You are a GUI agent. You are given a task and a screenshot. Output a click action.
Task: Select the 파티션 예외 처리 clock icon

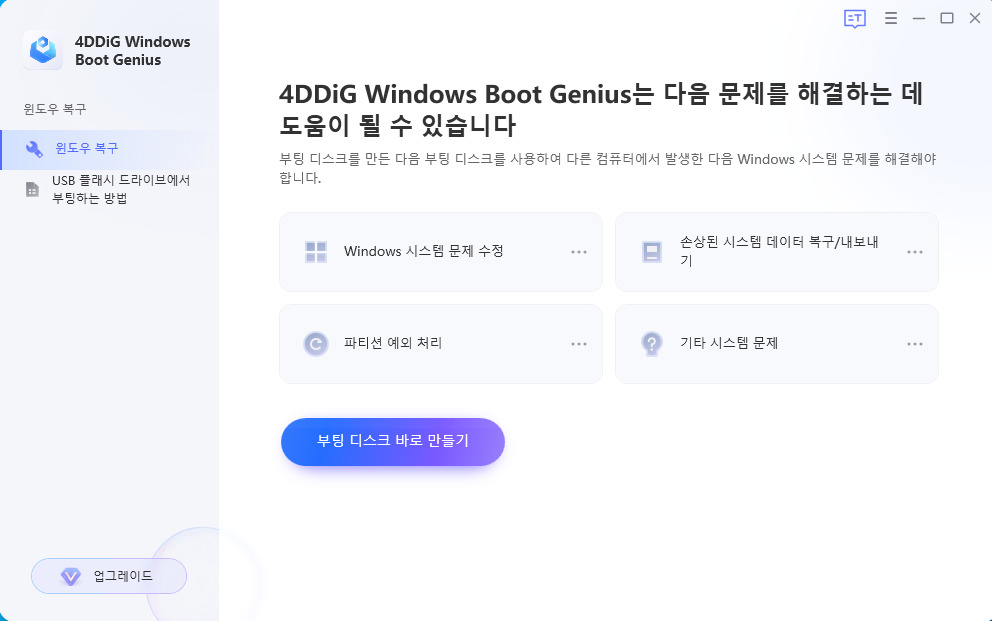coord(315,343)
